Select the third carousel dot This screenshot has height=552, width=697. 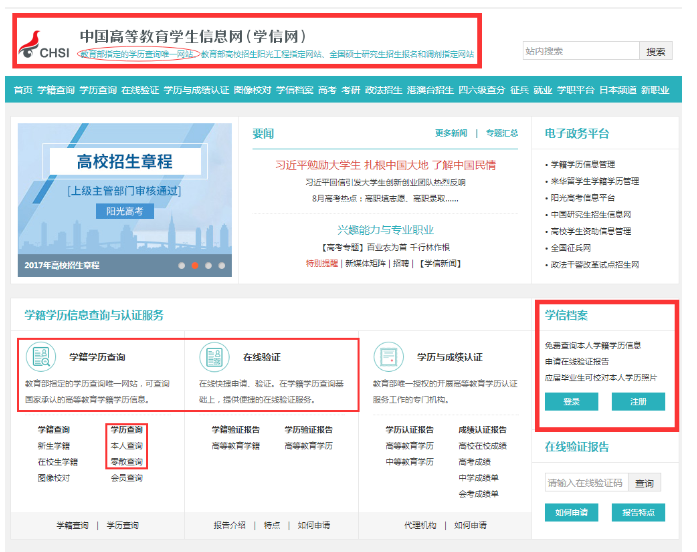tap(208, 265)
